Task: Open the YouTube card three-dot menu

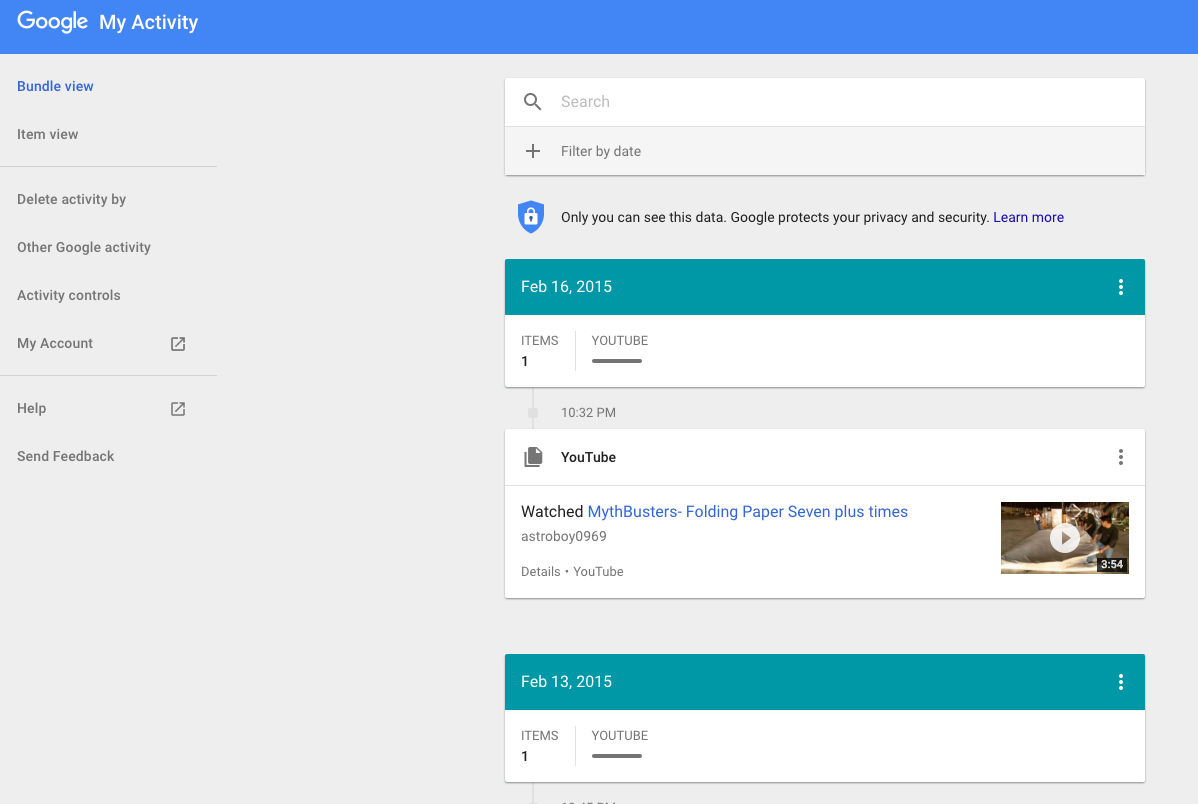Action: [1120, 457]
